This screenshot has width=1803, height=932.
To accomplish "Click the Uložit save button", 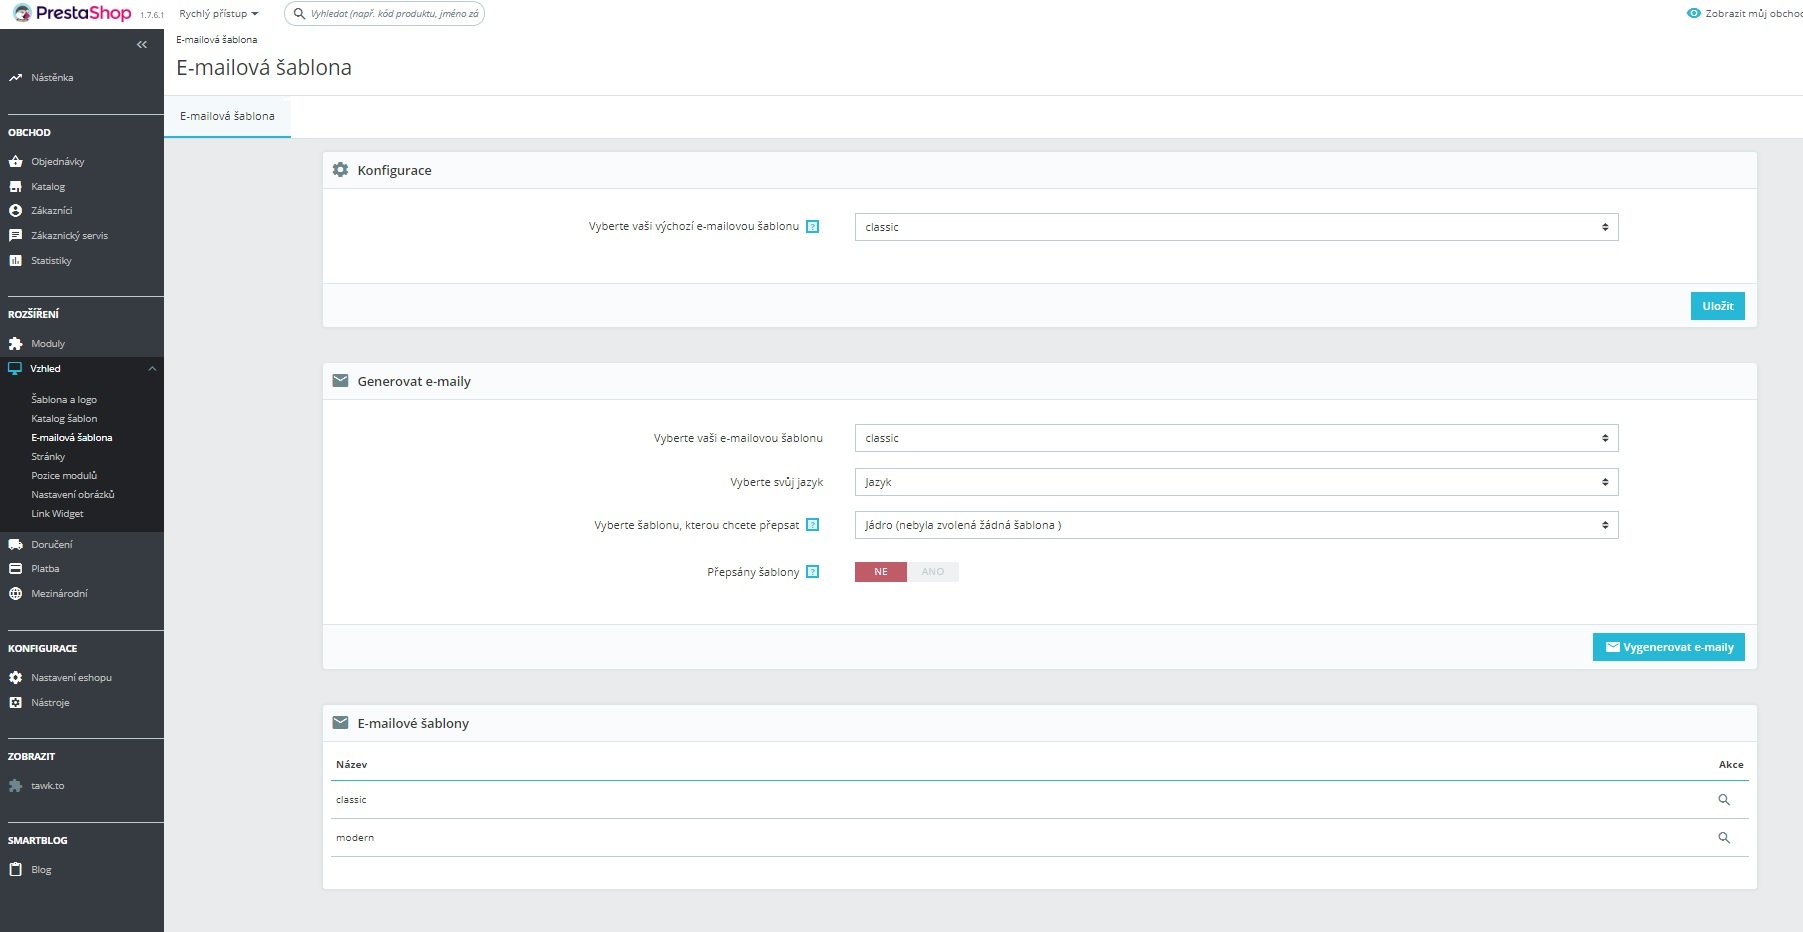I will [1718, 306].
